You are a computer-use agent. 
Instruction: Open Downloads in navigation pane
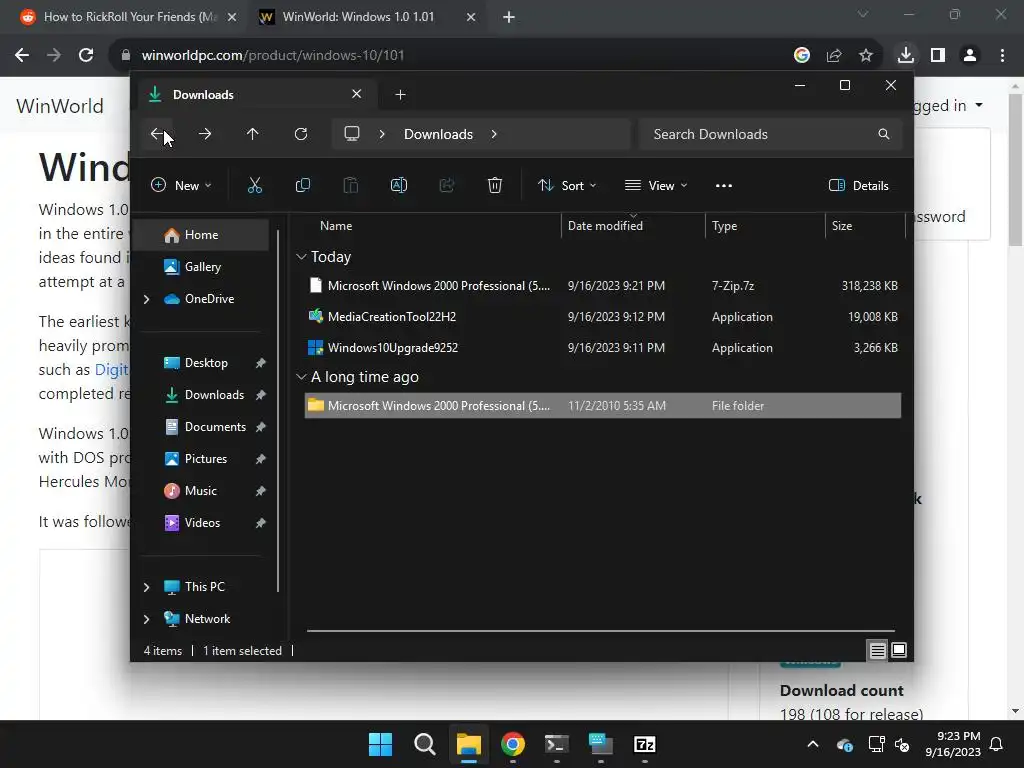(x=214, y=394)
